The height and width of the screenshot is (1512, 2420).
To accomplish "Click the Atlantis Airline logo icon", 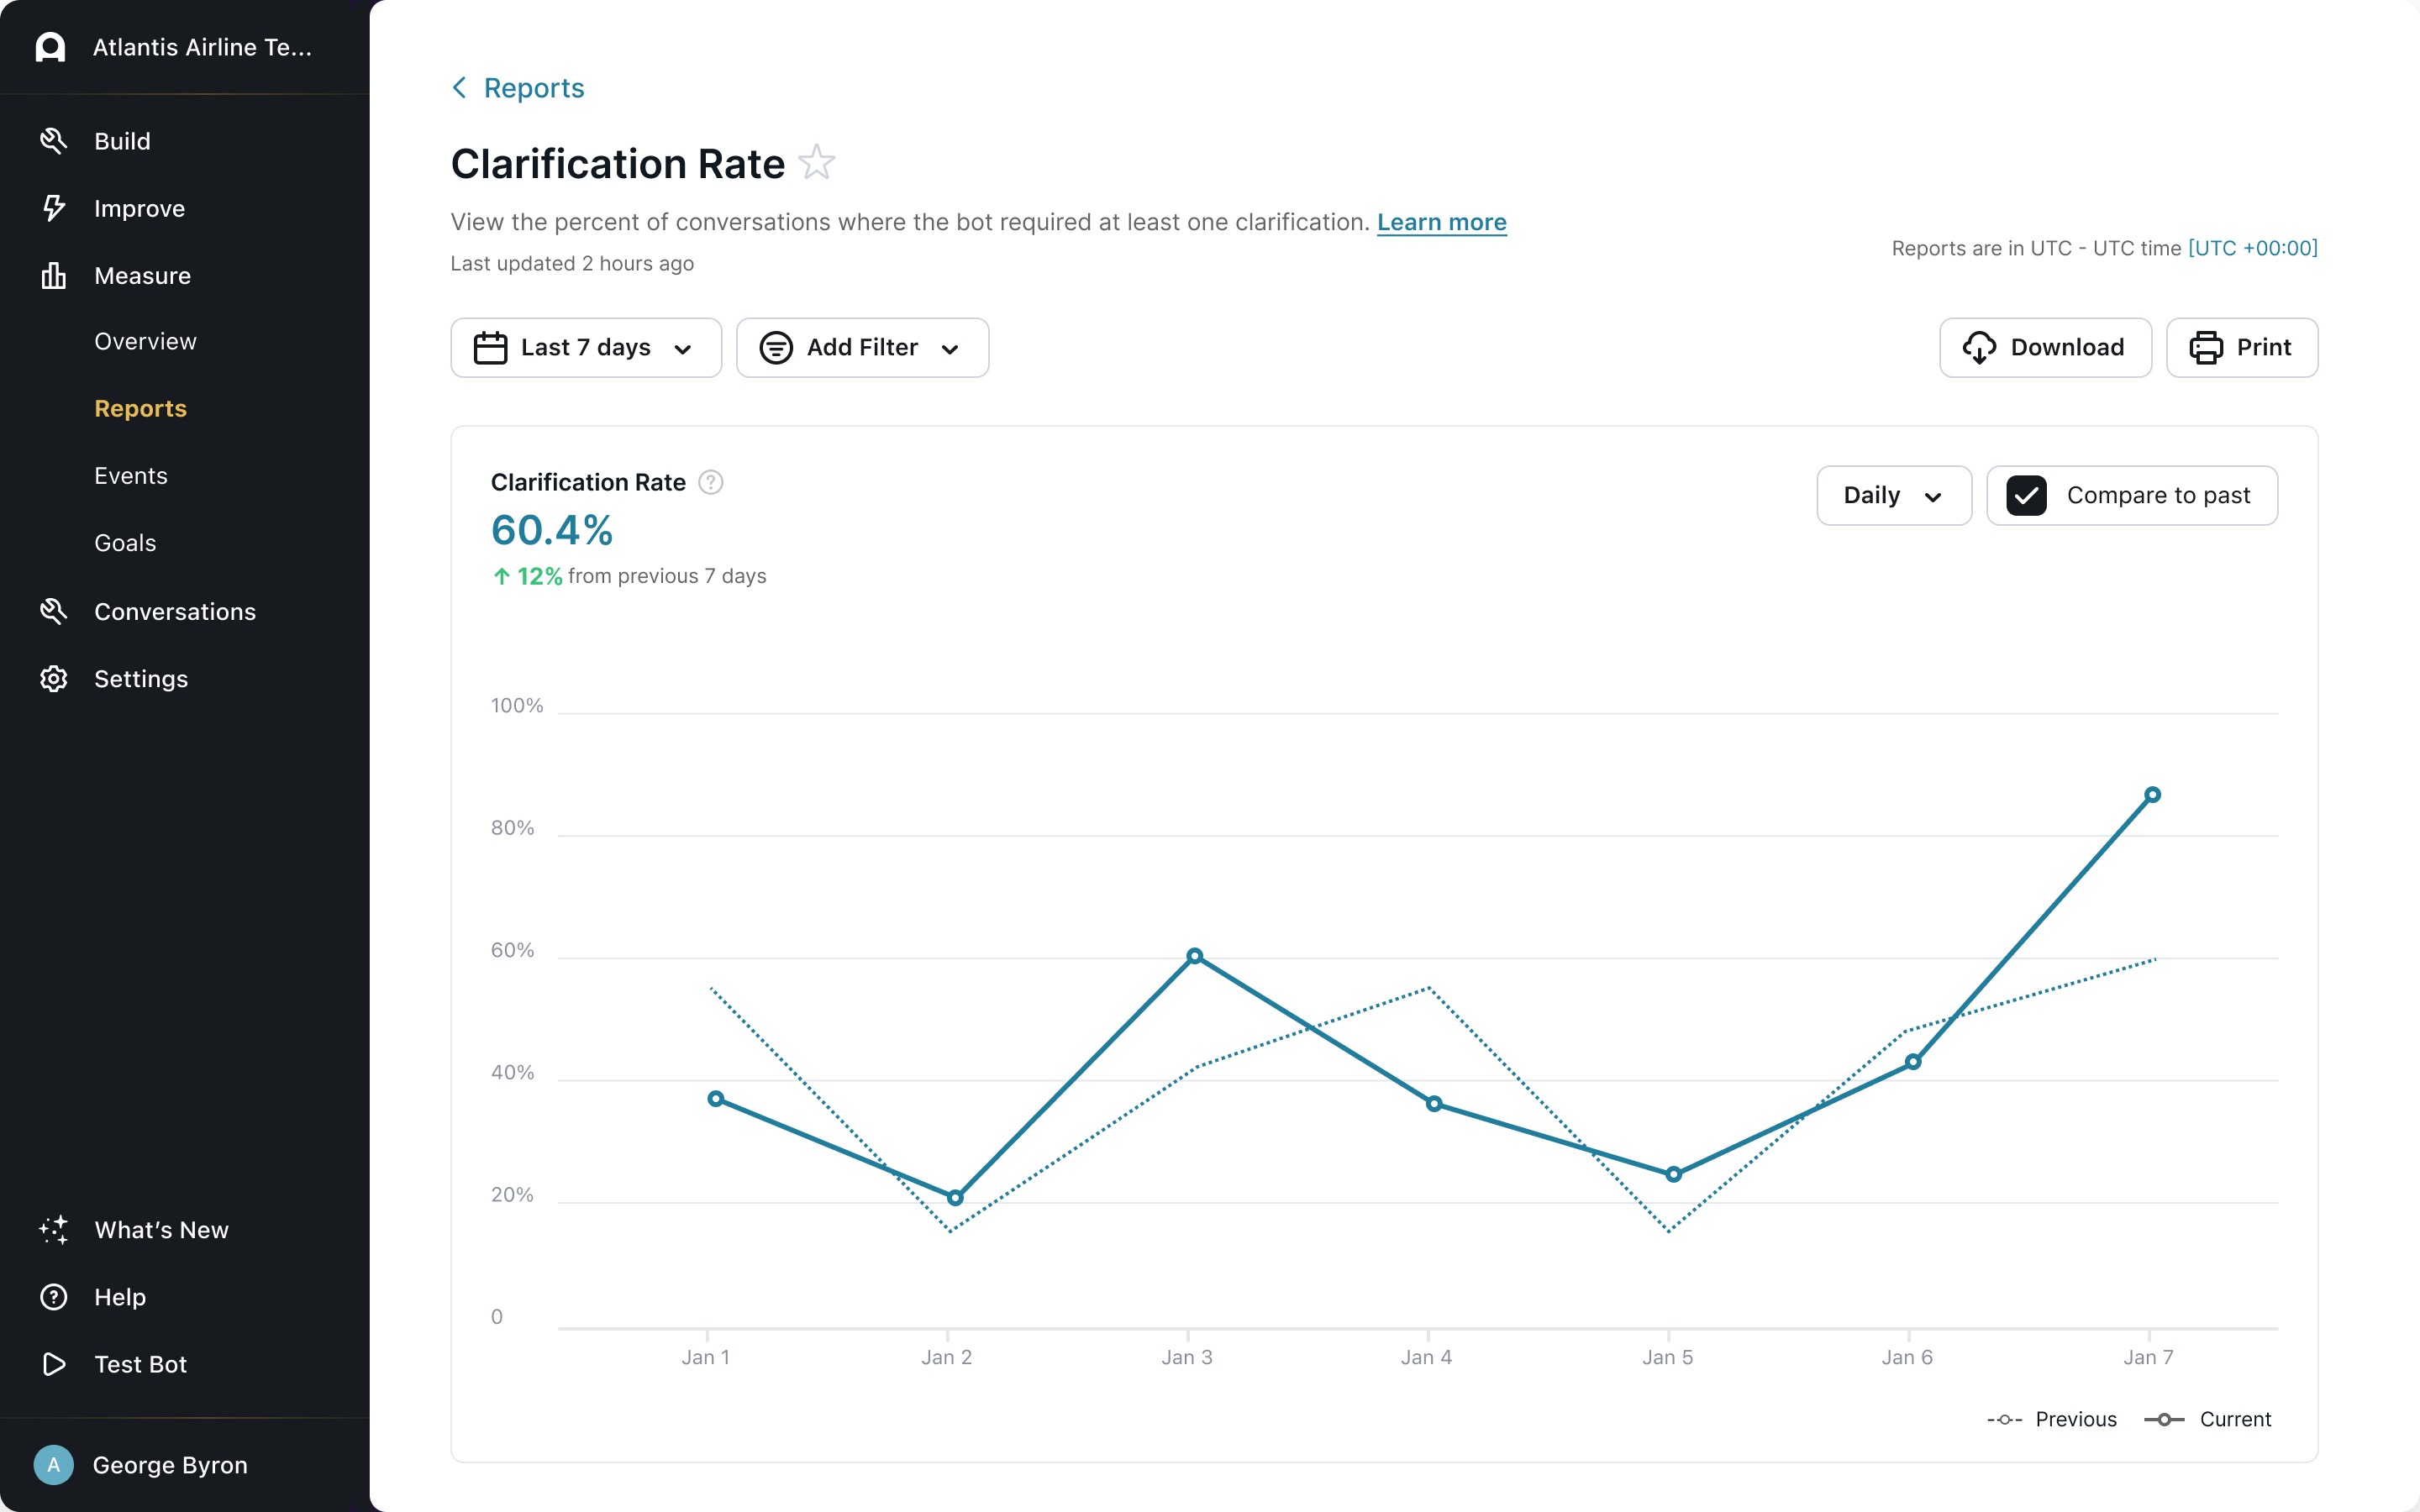I will click(50, 47).
